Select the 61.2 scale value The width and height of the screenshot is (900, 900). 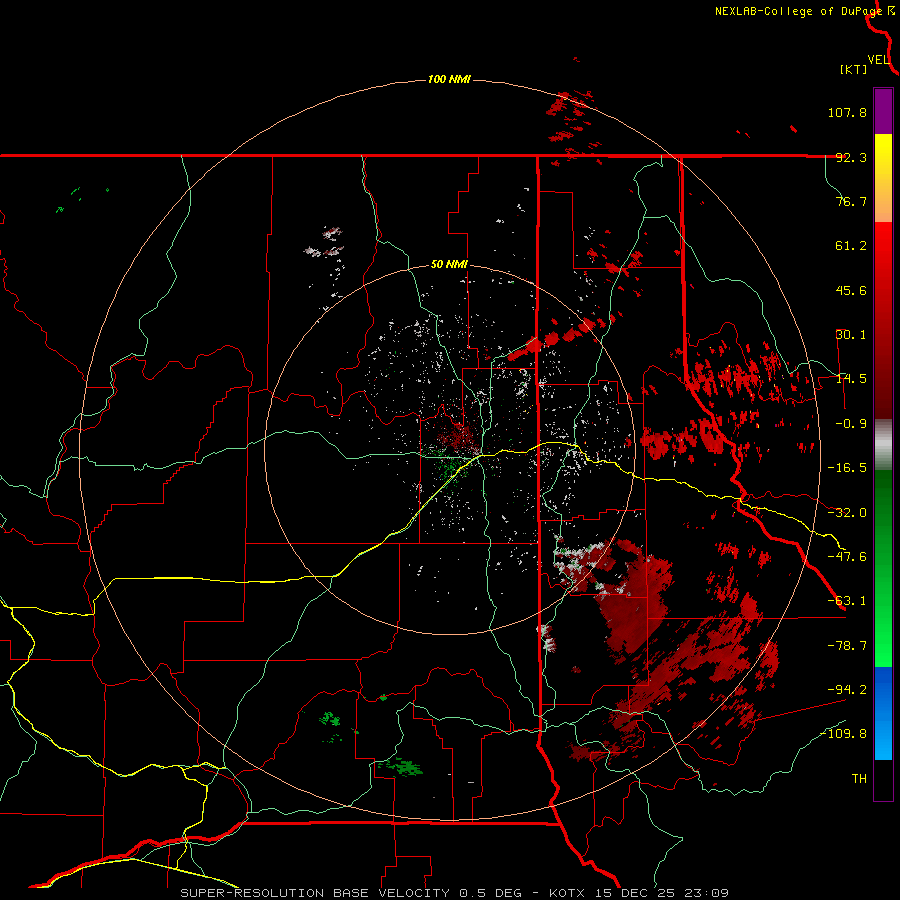click(851, 246)
